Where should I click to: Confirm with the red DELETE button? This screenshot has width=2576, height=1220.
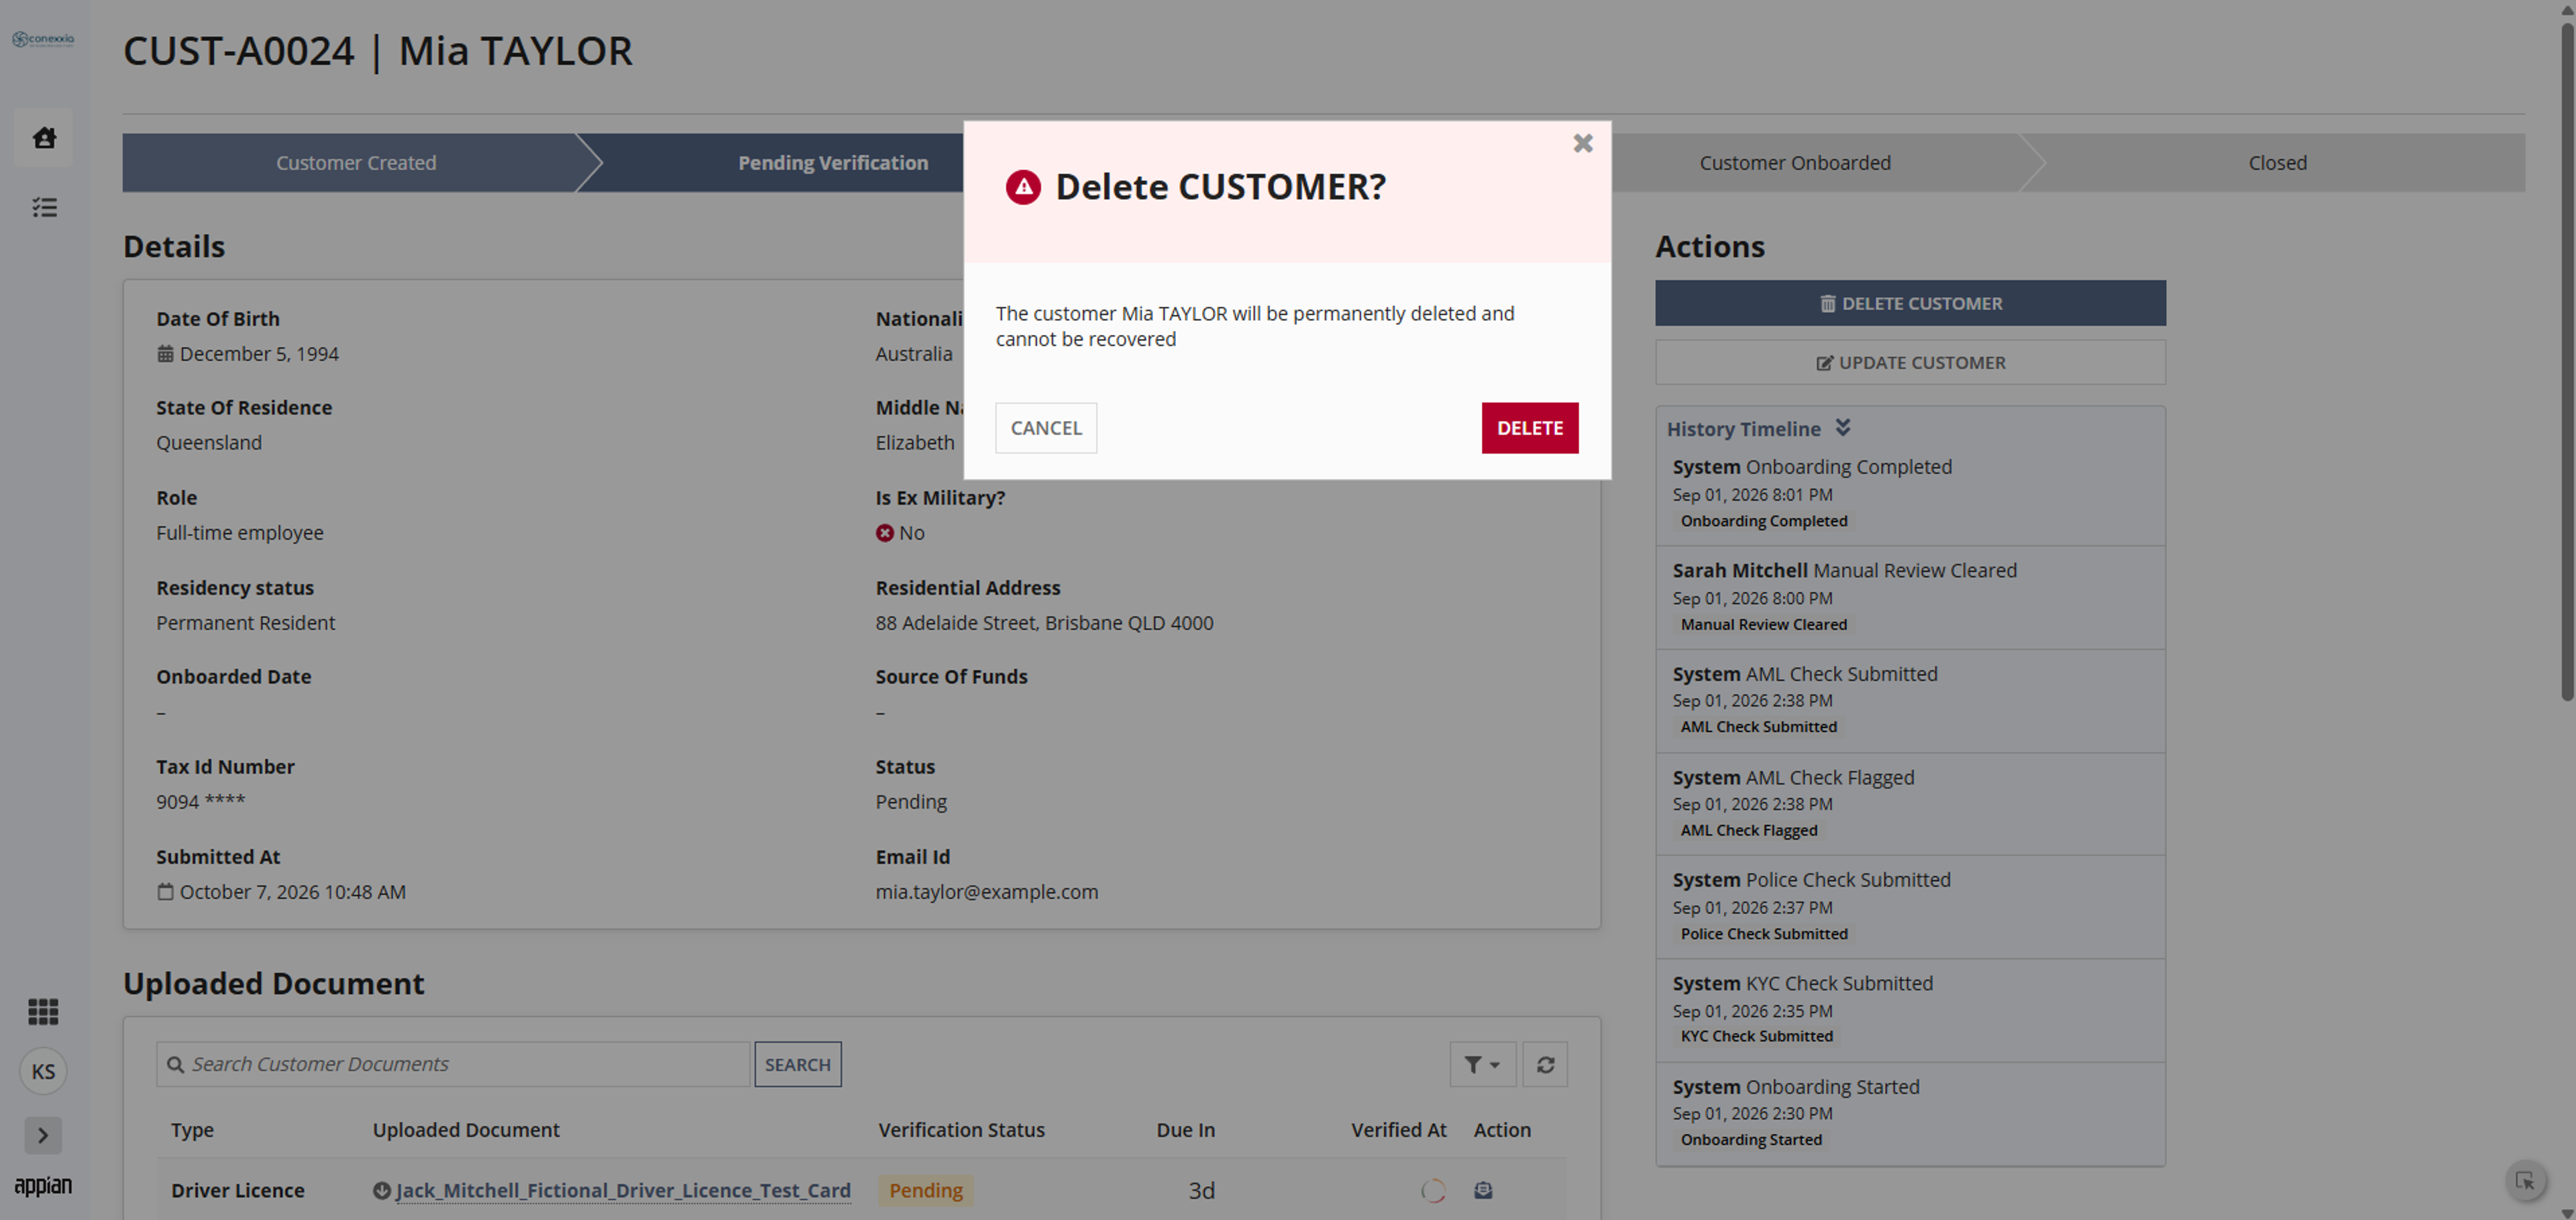1529,428
